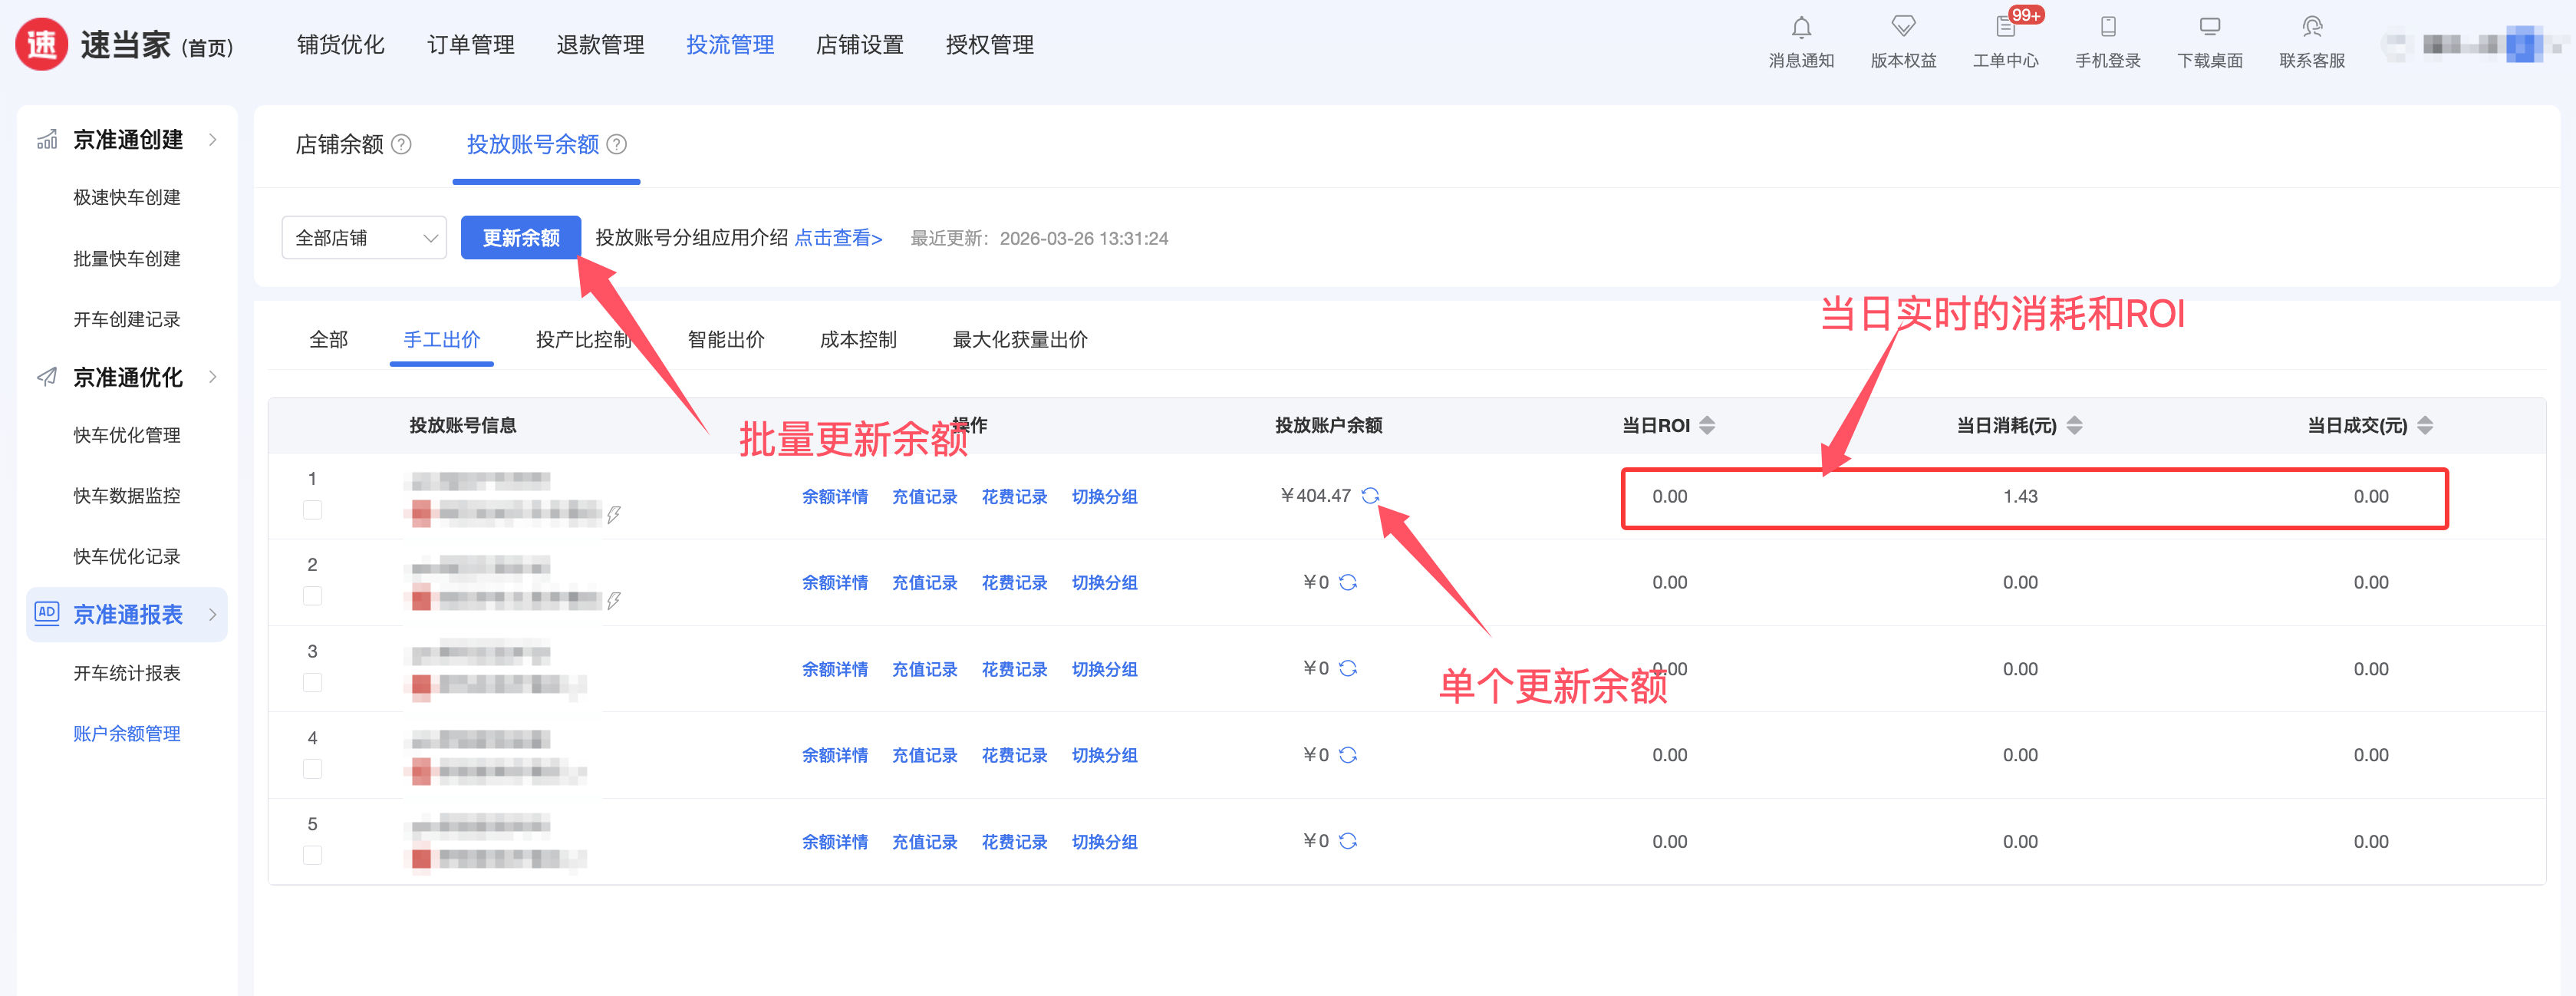
Task: Select 快车数据监控 in sidebar
Action: (x=127, y=496)
